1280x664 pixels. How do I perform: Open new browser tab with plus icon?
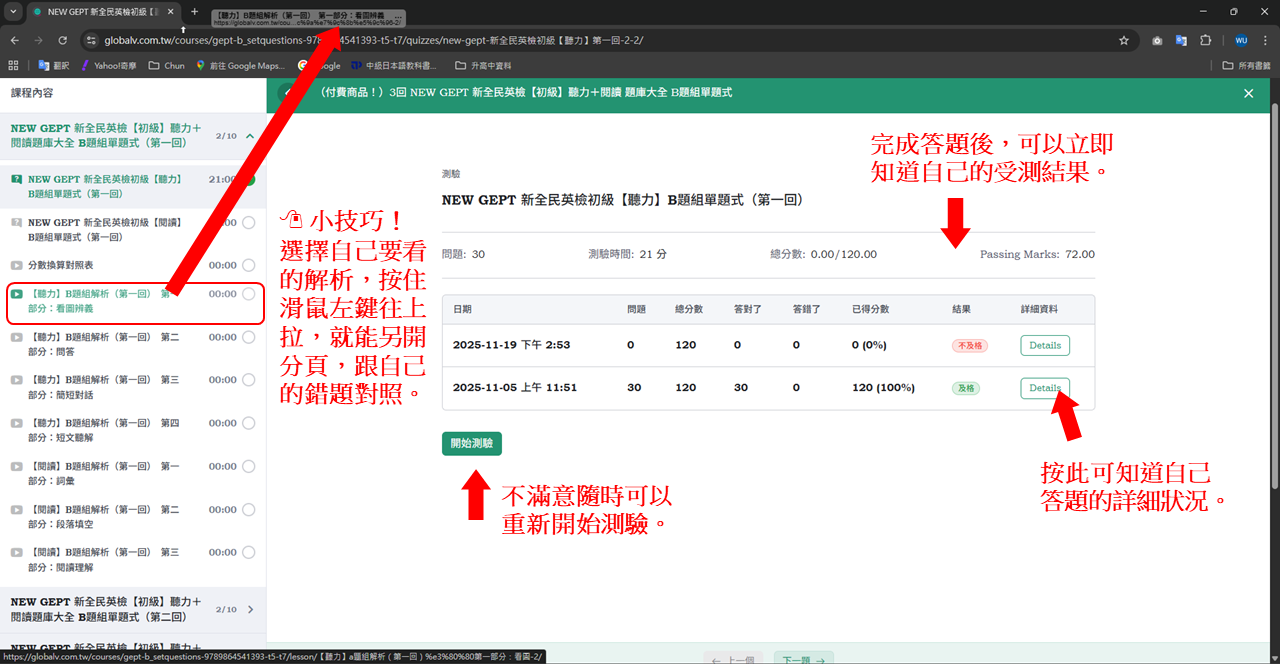[194, 12]
